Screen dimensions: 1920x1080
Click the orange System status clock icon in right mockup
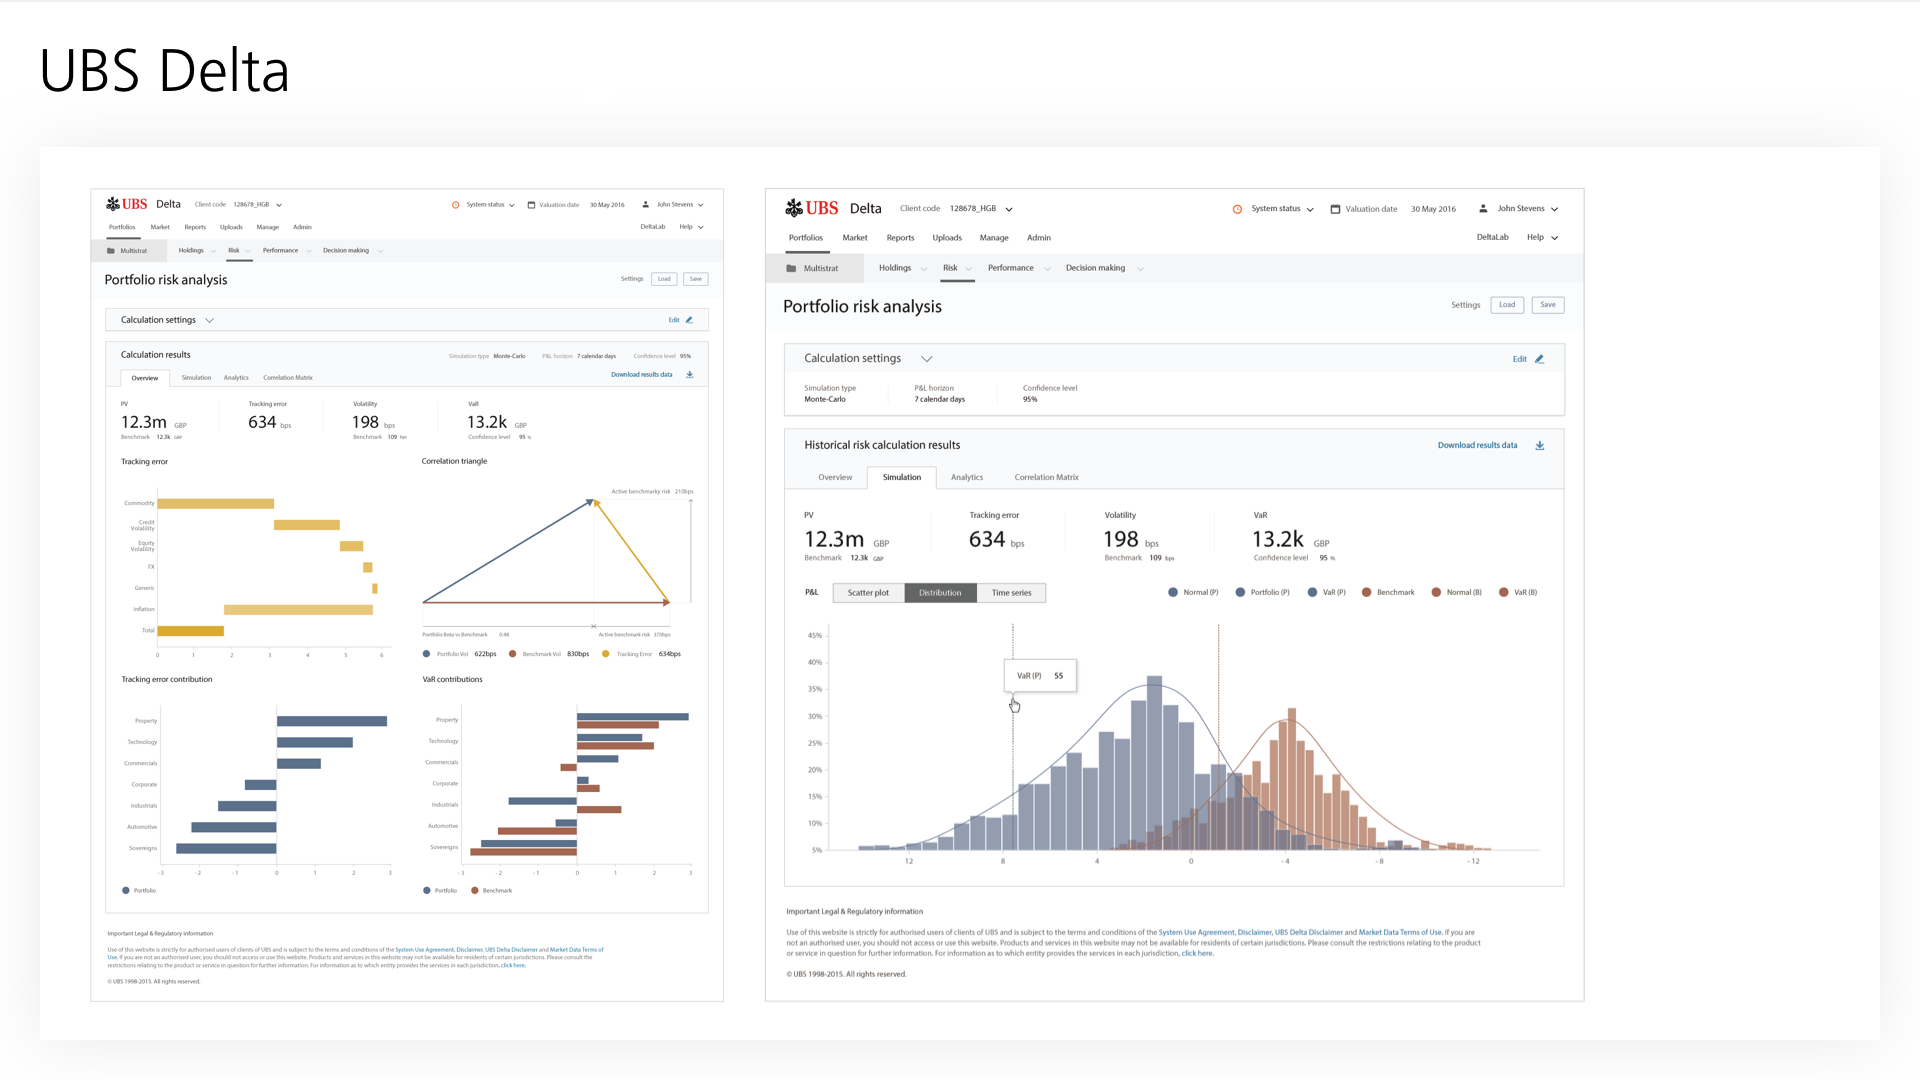(1237, 209)
